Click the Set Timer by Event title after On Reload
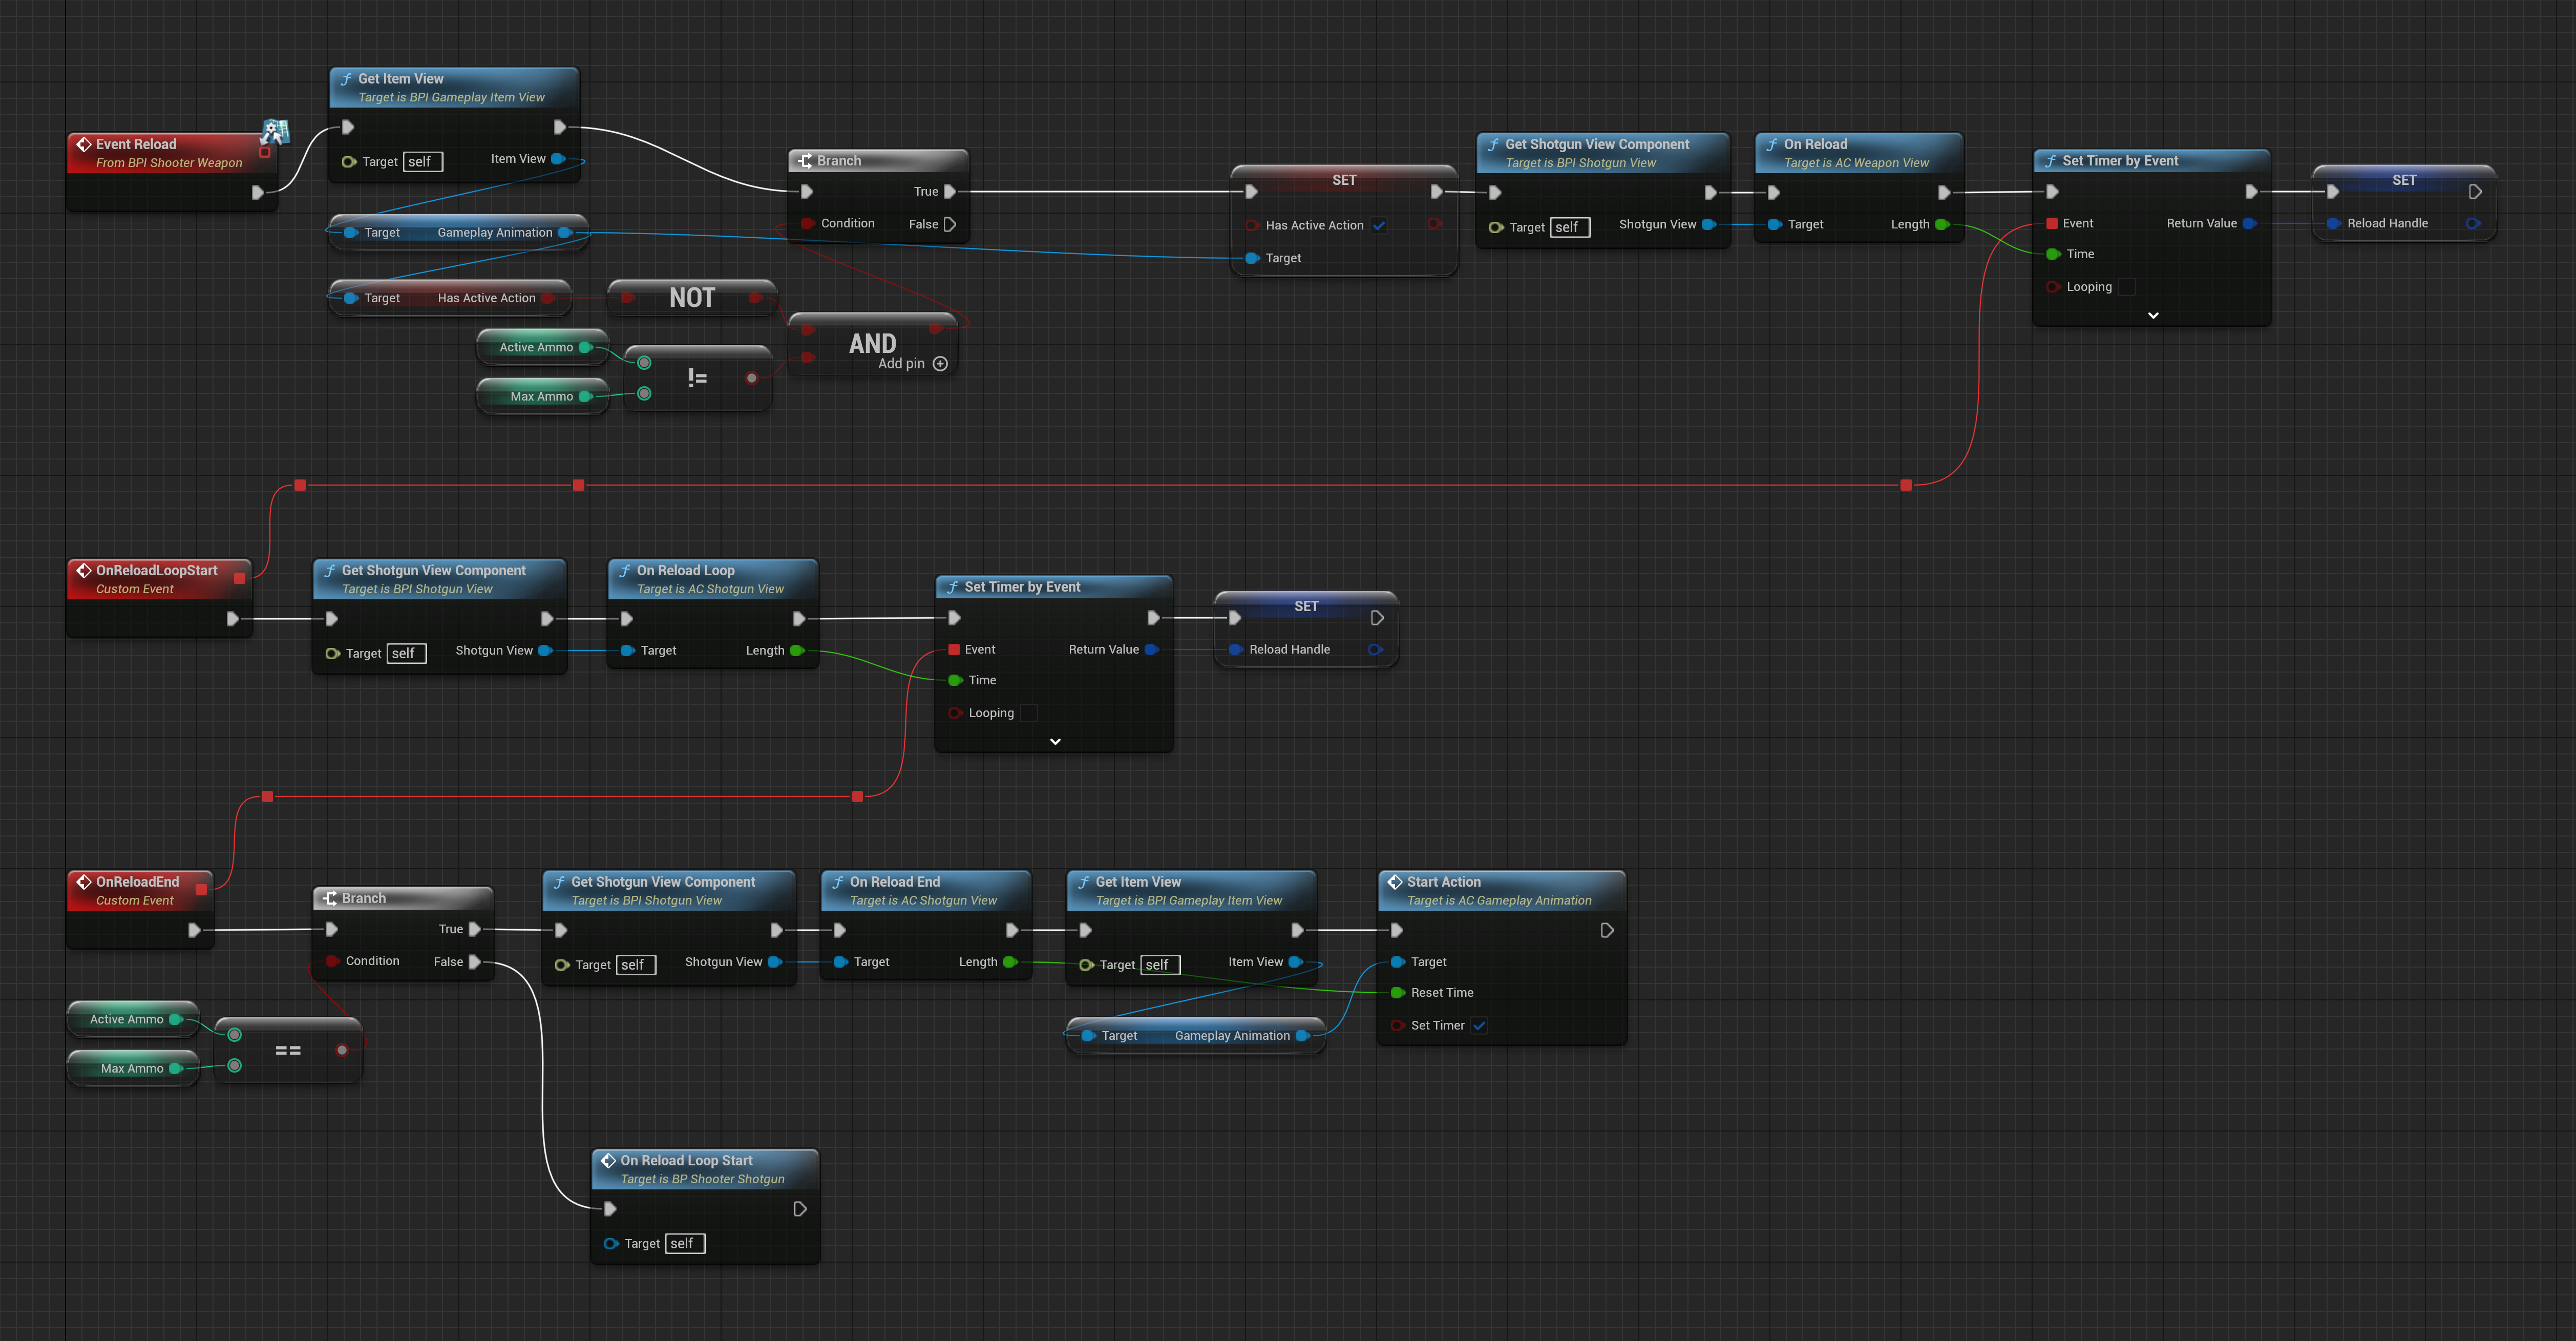Viewport: 2576px width, 1341px height. (x=2120, y=161)
